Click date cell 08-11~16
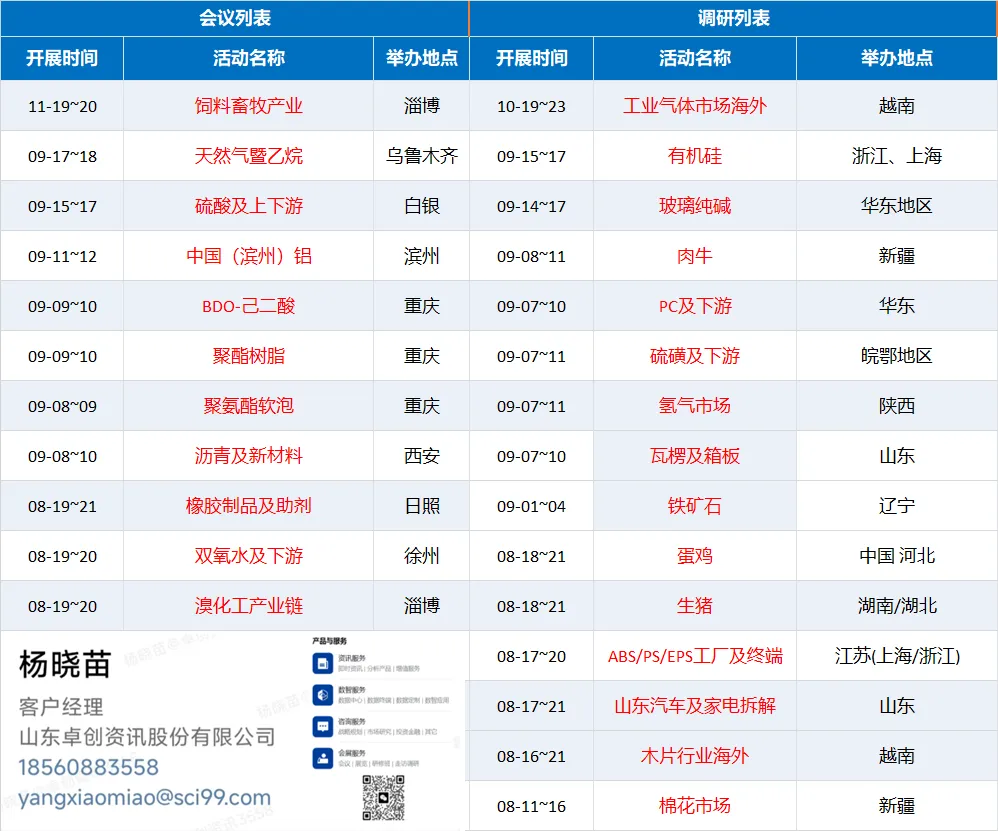This screenshot has height=831, width=998. pyautogui.click(x=531, y=807)
